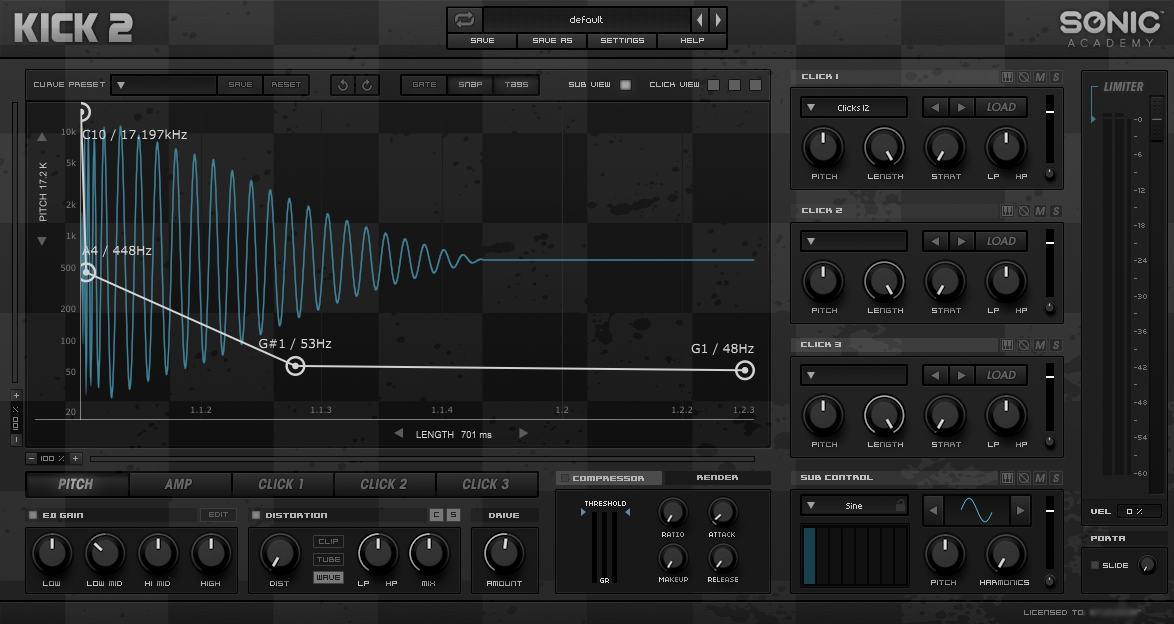Click distortion C button
Image resolution: width=1174 pixels, height=624 pixels.
coord(437,515)
